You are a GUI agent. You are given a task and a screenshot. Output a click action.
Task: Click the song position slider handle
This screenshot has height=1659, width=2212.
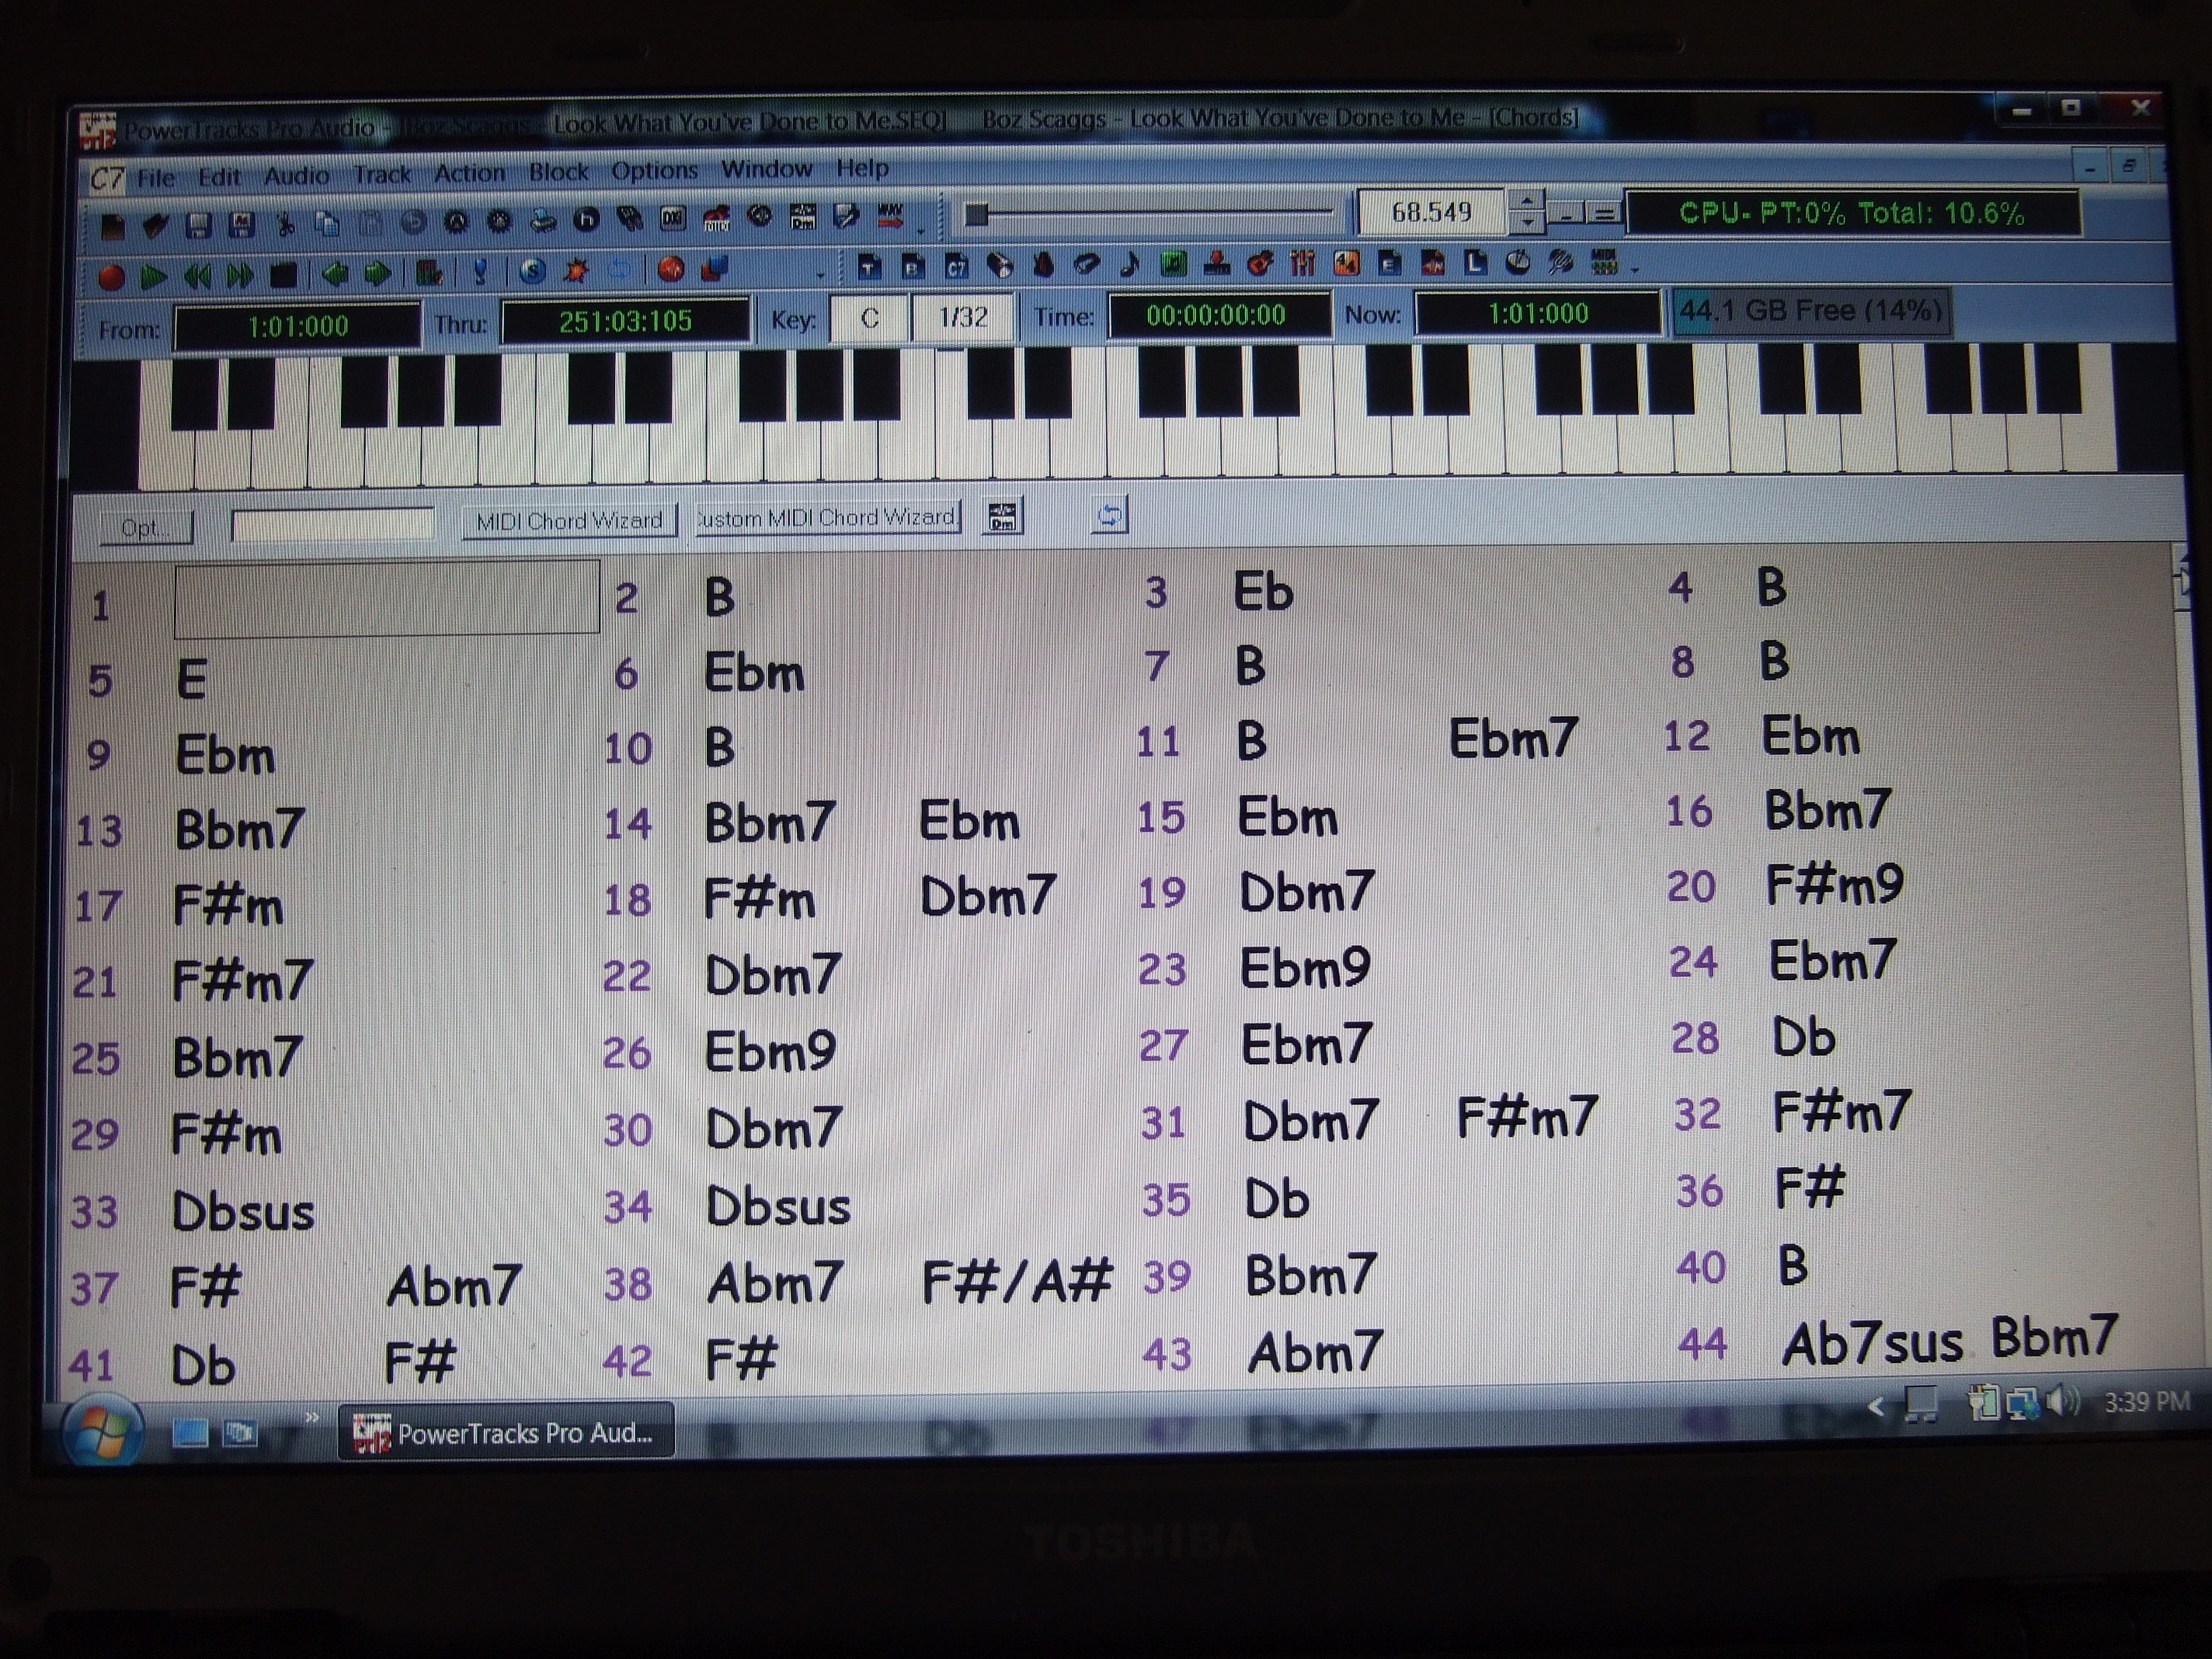976,214
